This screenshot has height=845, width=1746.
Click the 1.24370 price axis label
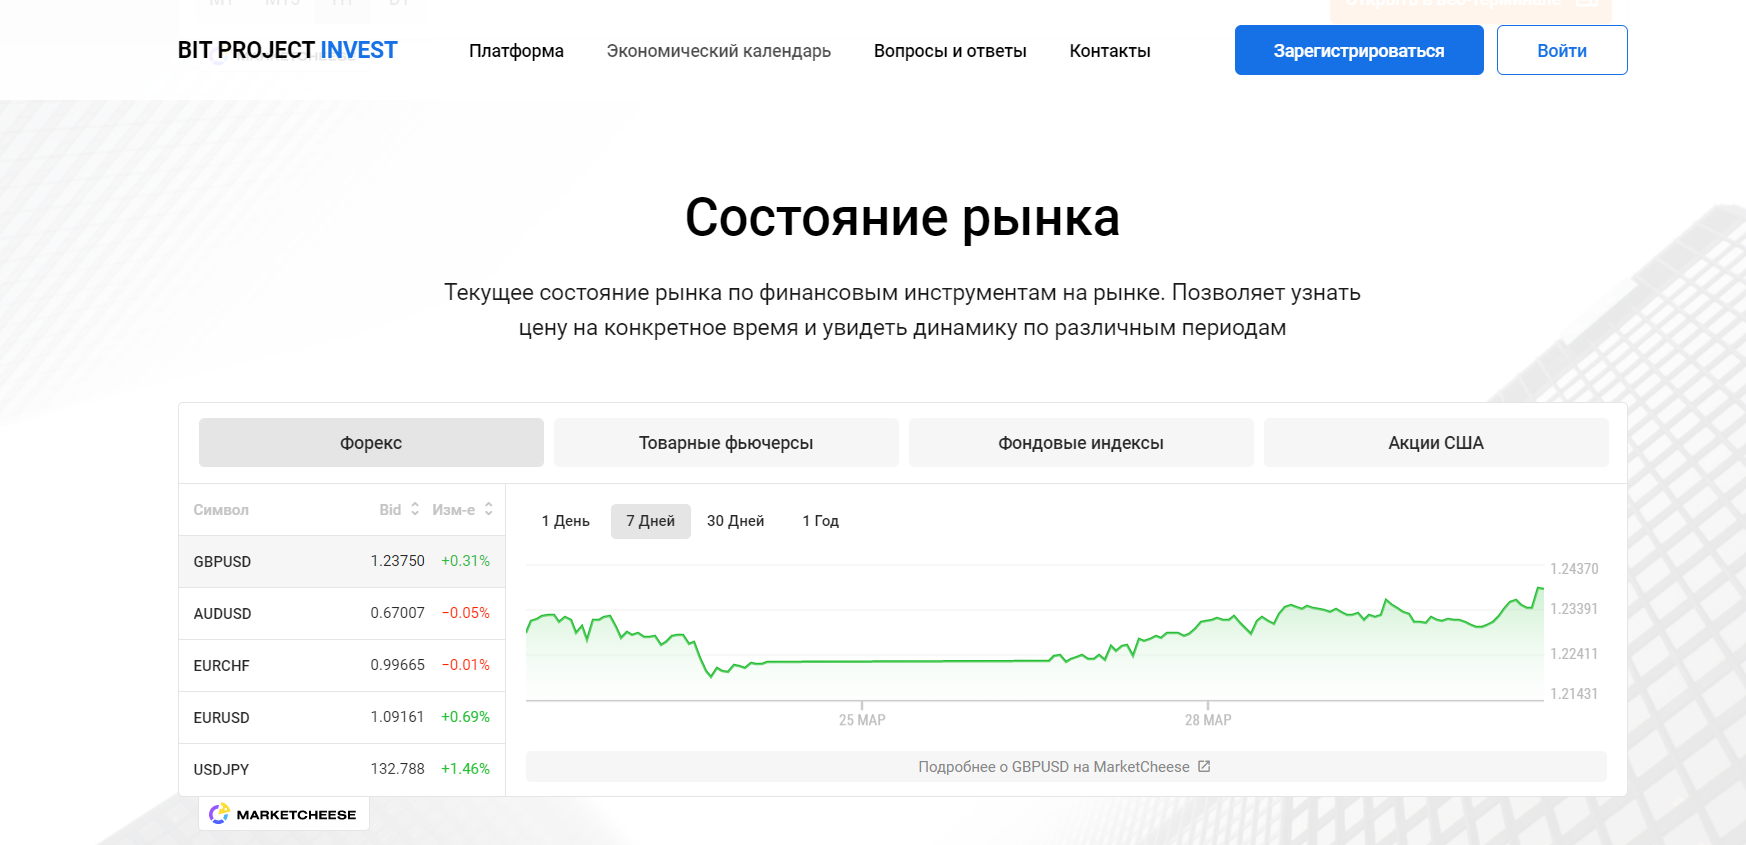tap(1574, 569)
